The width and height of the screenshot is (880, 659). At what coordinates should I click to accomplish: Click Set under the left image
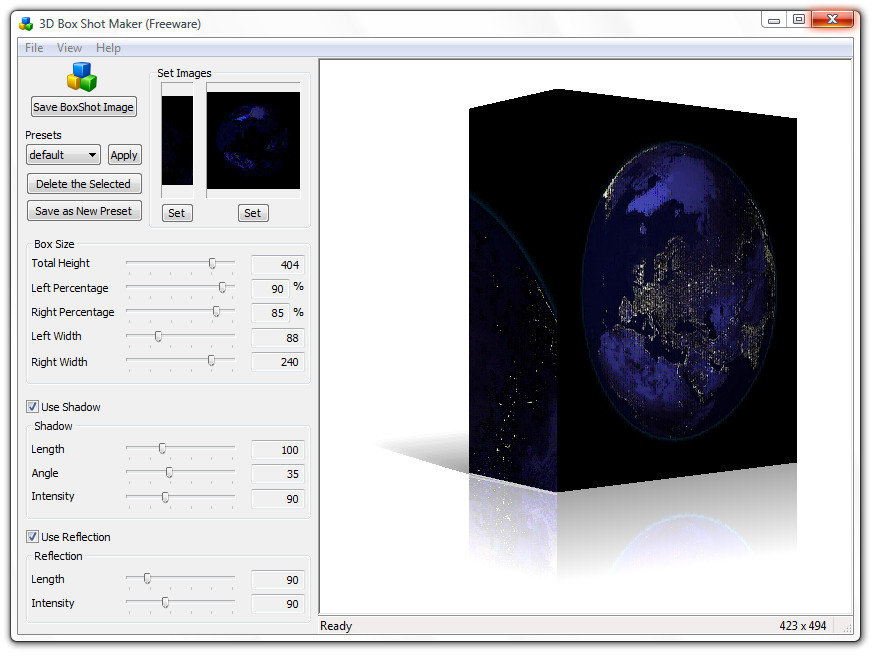(x=177, y=213)
